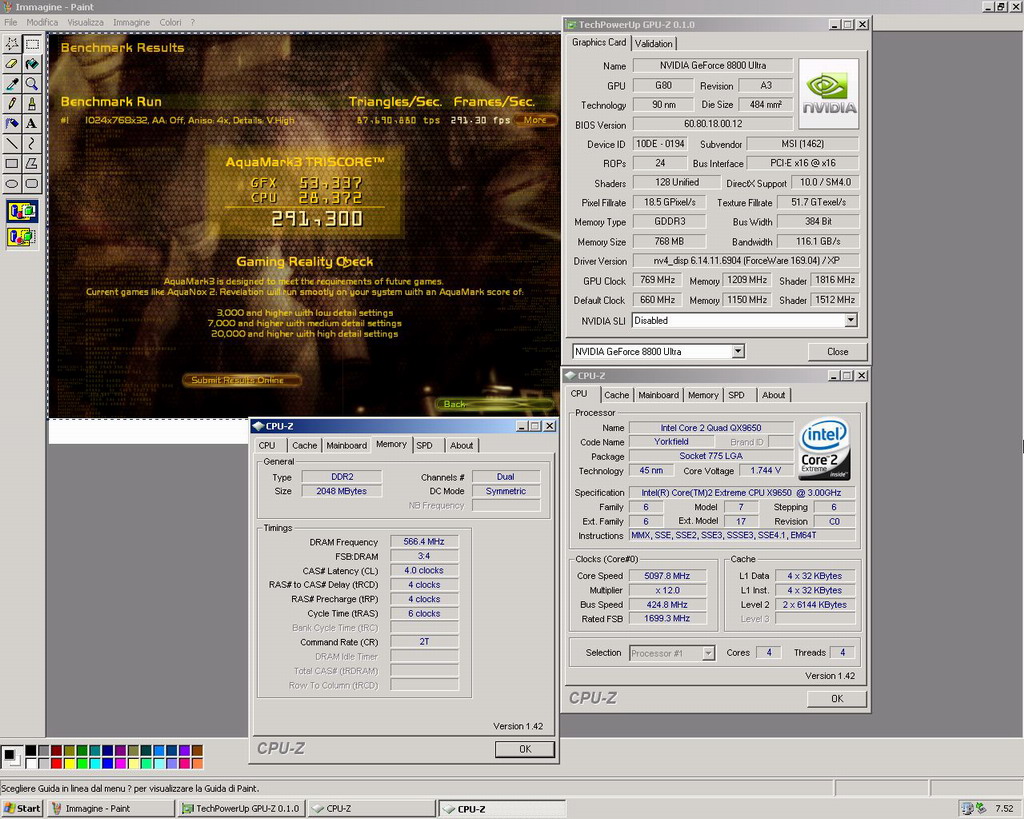Pick the cyan color swatch
The height and width of the screenshot is (819, 1024).
pyautogui.click(x=95, y=763)
